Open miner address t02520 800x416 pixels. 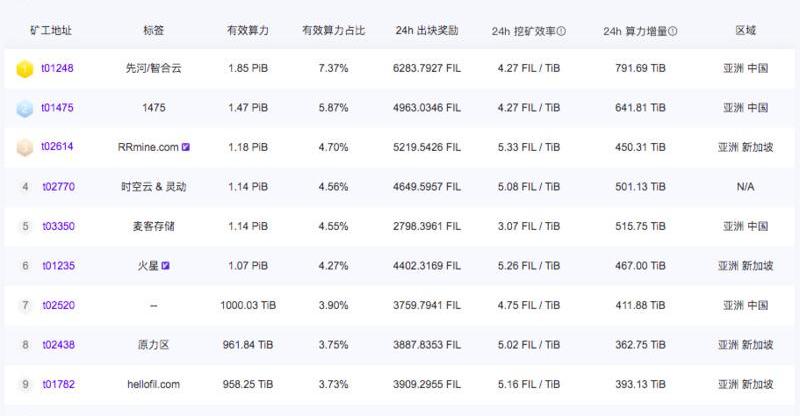tap(59, 305)
